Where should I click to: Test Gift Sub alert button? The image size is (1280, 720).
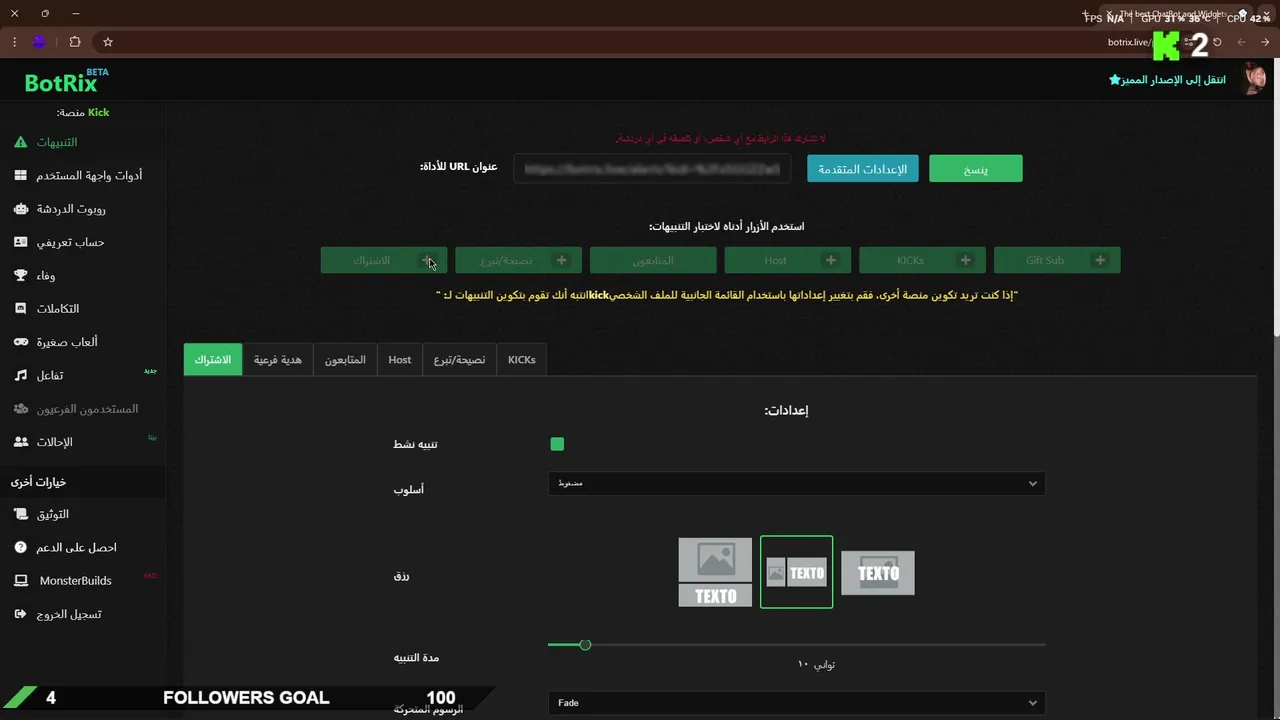coord(1057,260)
